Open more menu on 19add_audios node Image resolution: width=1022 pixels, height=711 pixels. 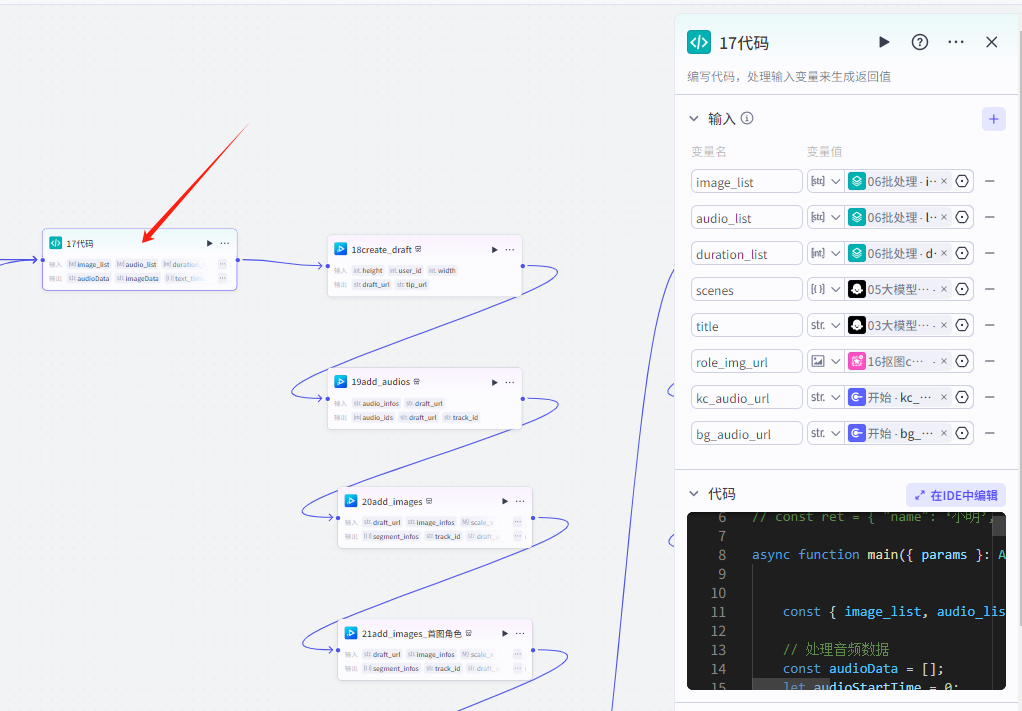point(510,382)
